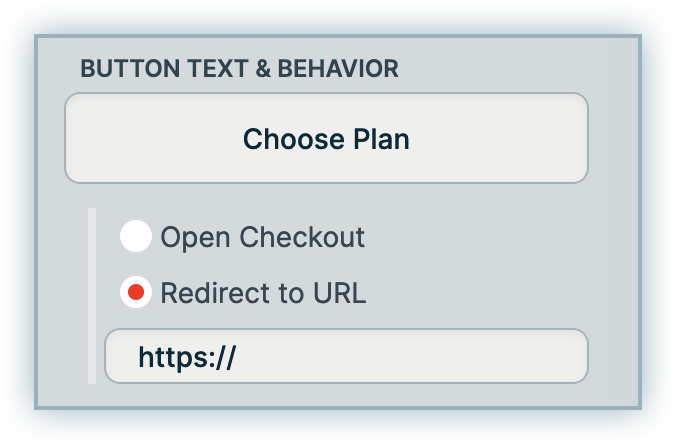Enable Open Checkout behavior option
The image size is (676, 444).
[136, 237]
